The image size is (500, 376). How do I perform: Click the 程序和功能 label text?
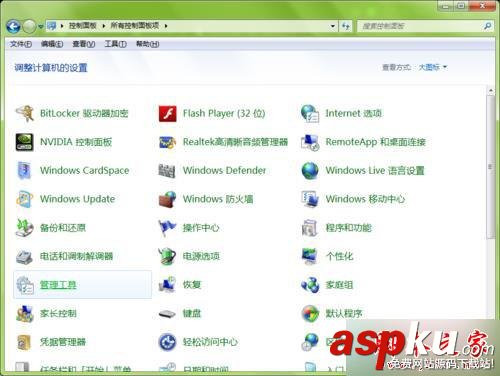pyautogui.click(x=348, y=228)
